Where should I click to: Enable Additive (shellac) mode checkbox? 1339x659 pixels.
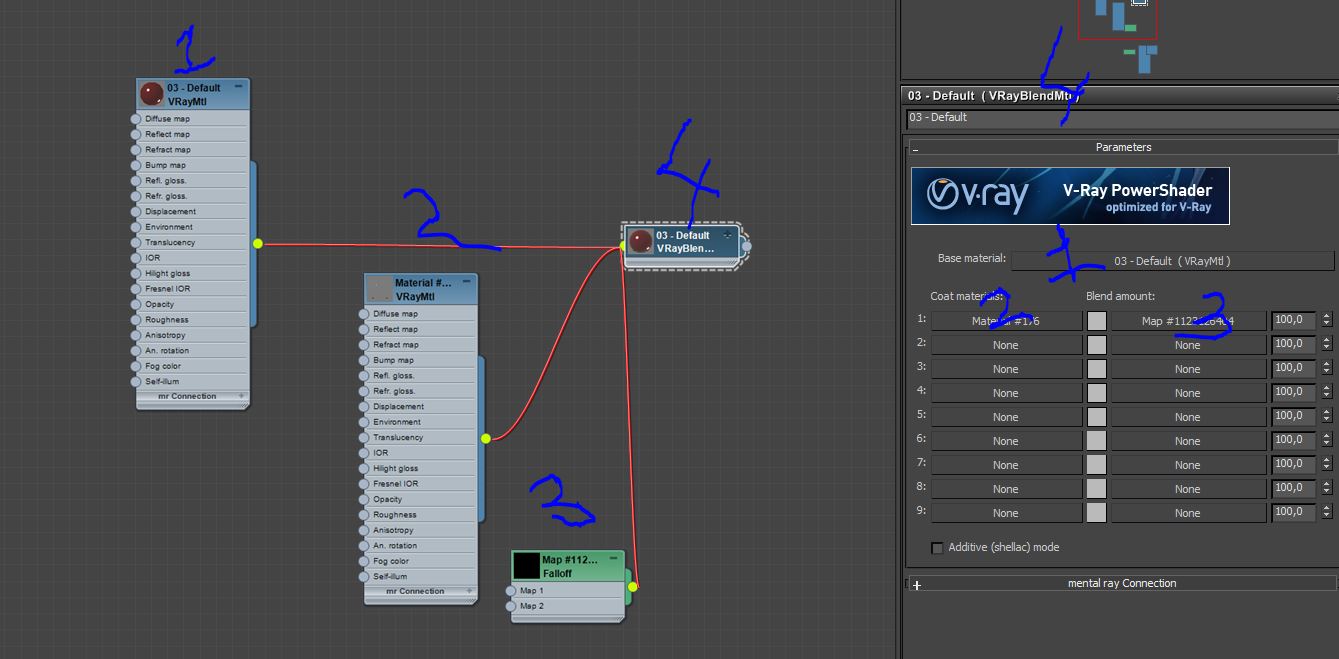tap(937, 548)
